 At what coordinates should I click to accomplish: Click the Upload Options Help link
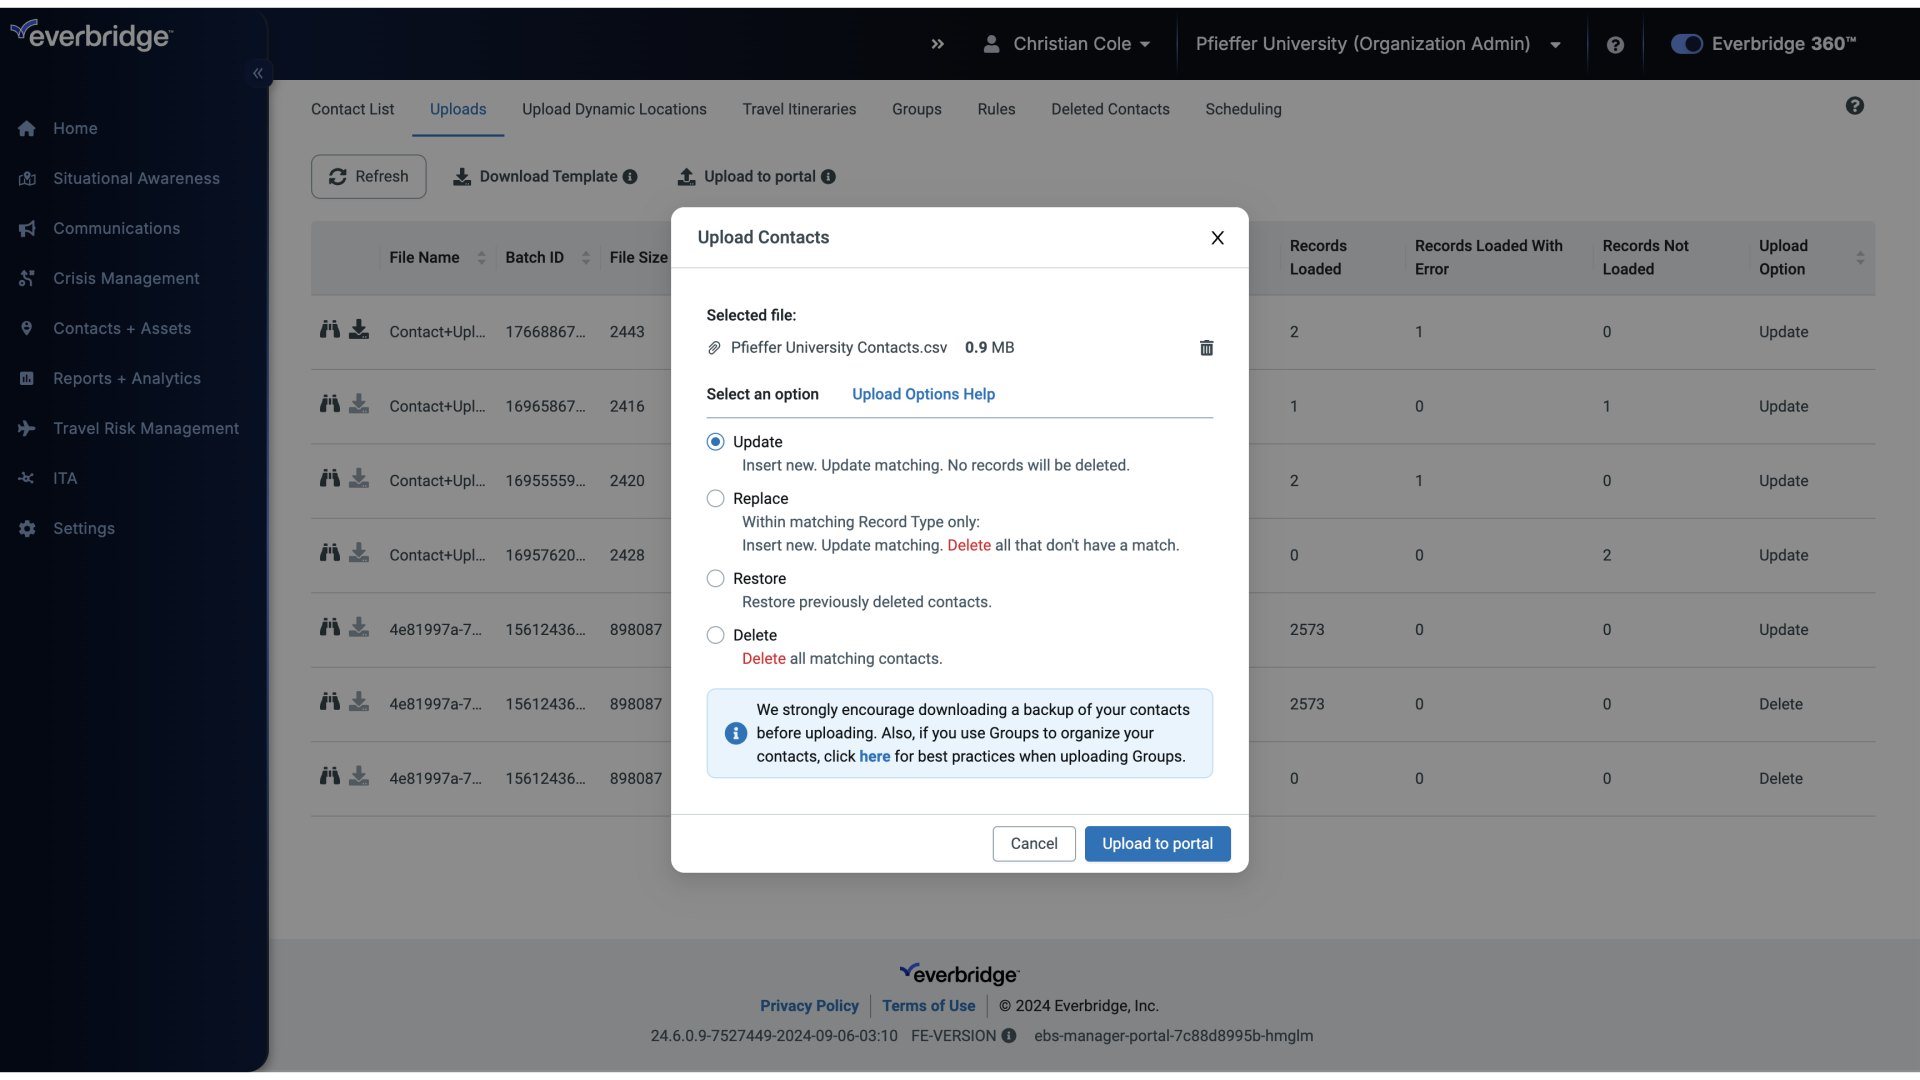(923, 394)
